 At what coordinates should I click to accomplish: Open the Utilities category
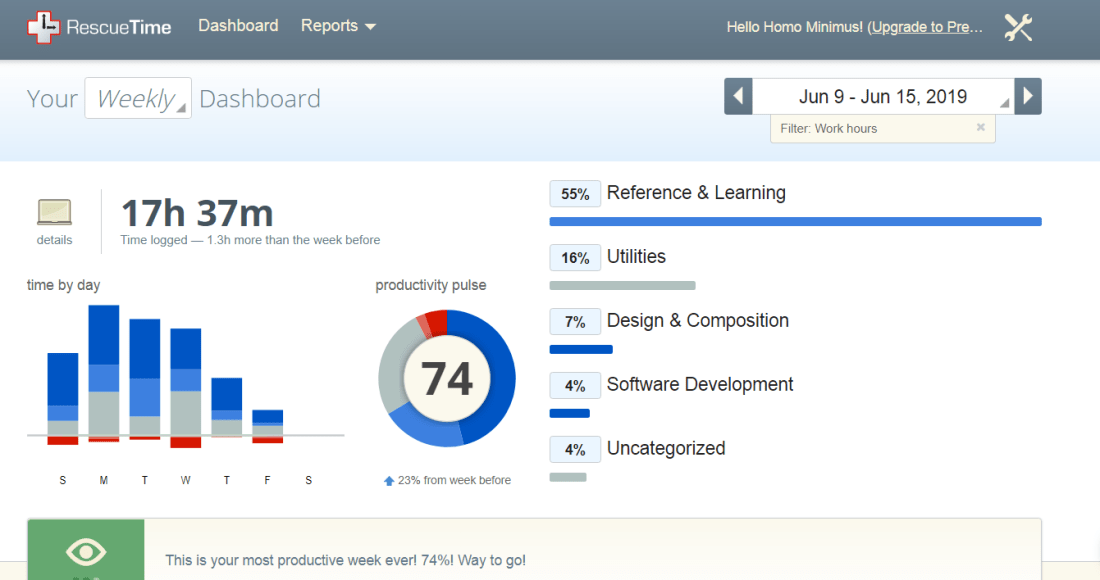[x=636, y=257]
